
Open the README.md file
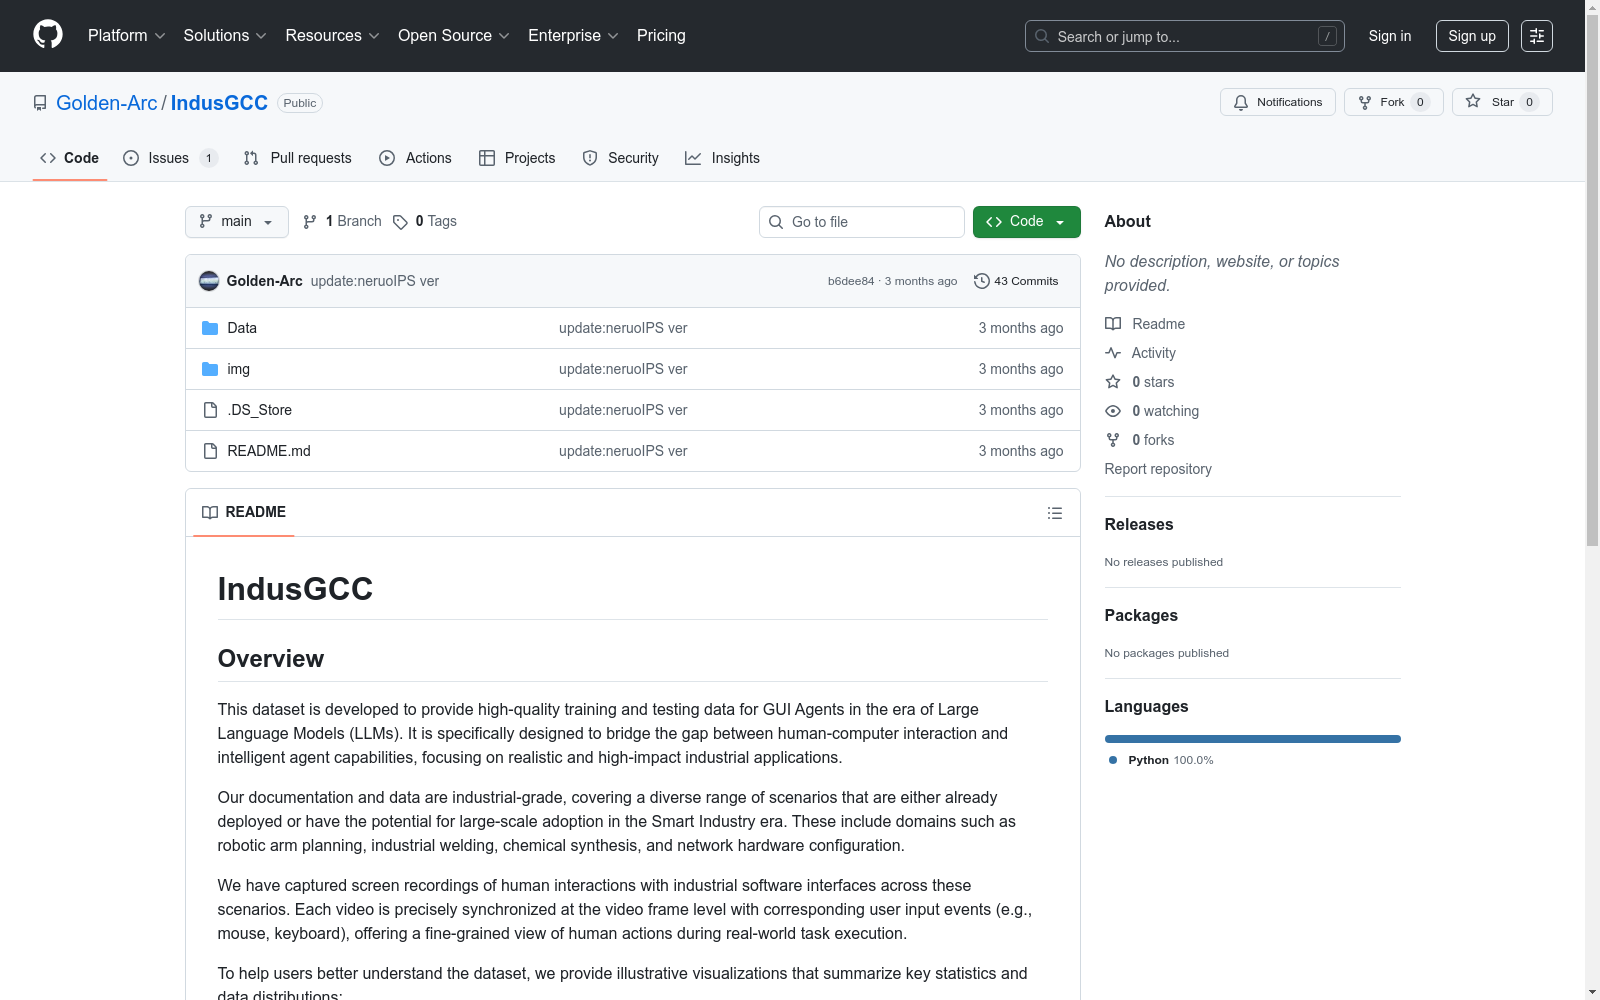click(x=269, y=451)
